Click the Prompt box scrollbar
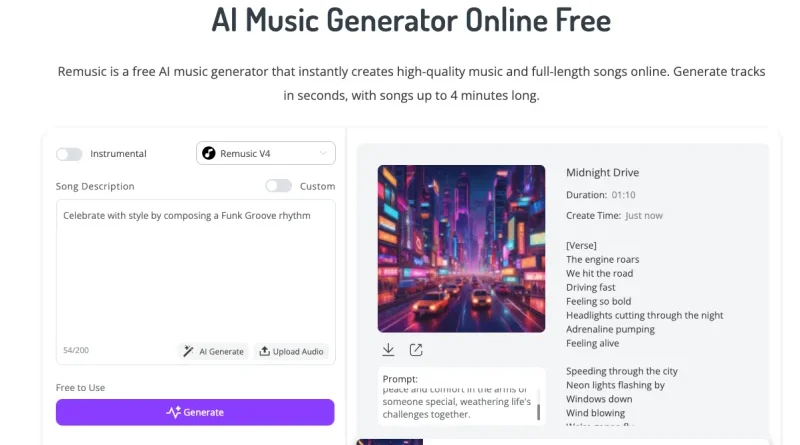 (x=538, y=410)
